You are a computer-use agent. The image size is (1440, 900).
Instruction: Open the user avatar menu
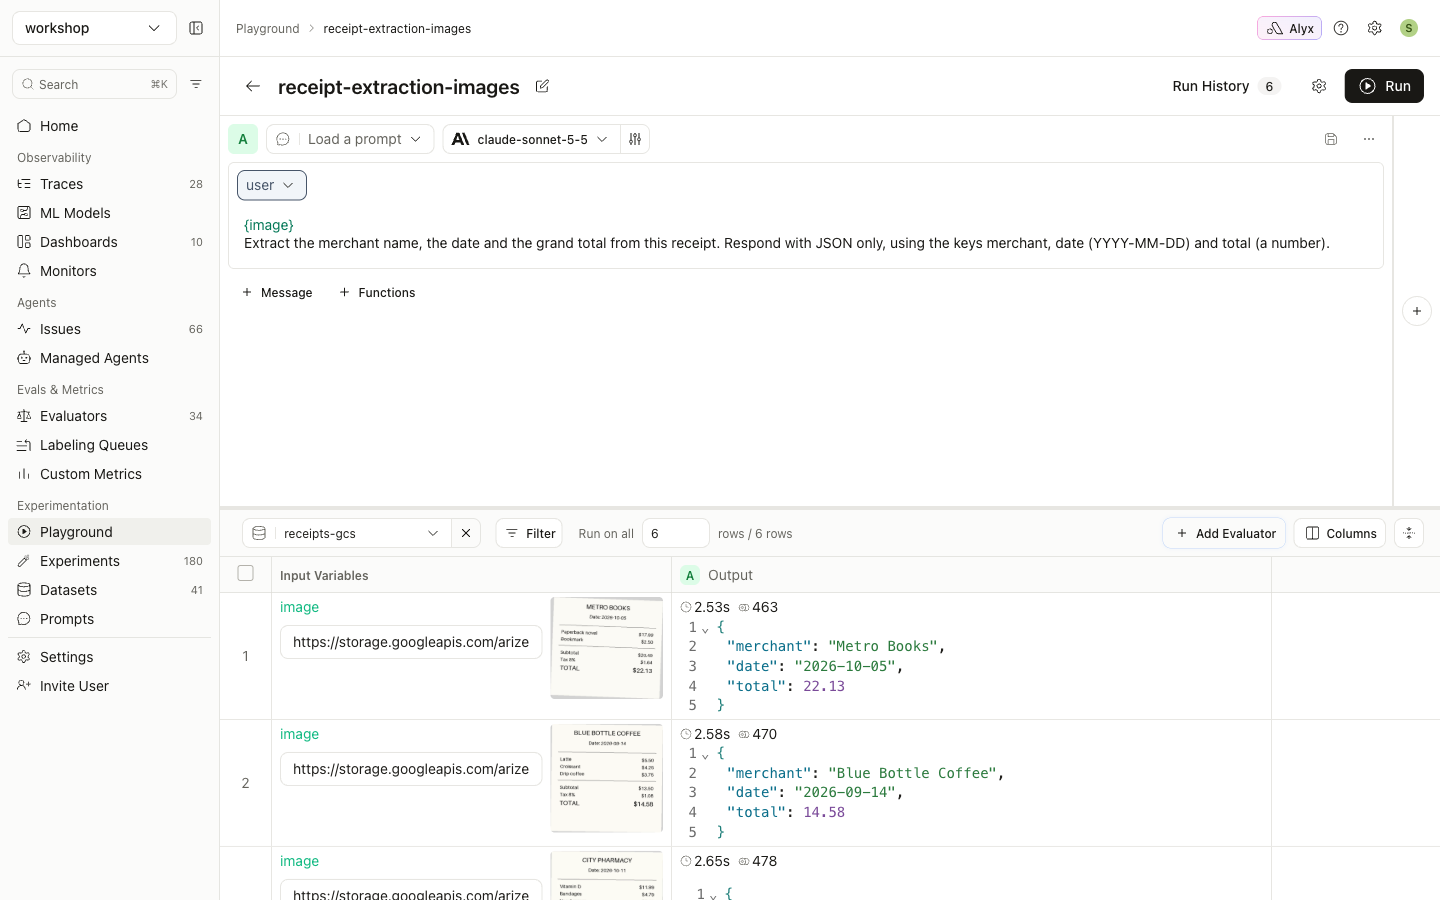tap(1409, 28)
